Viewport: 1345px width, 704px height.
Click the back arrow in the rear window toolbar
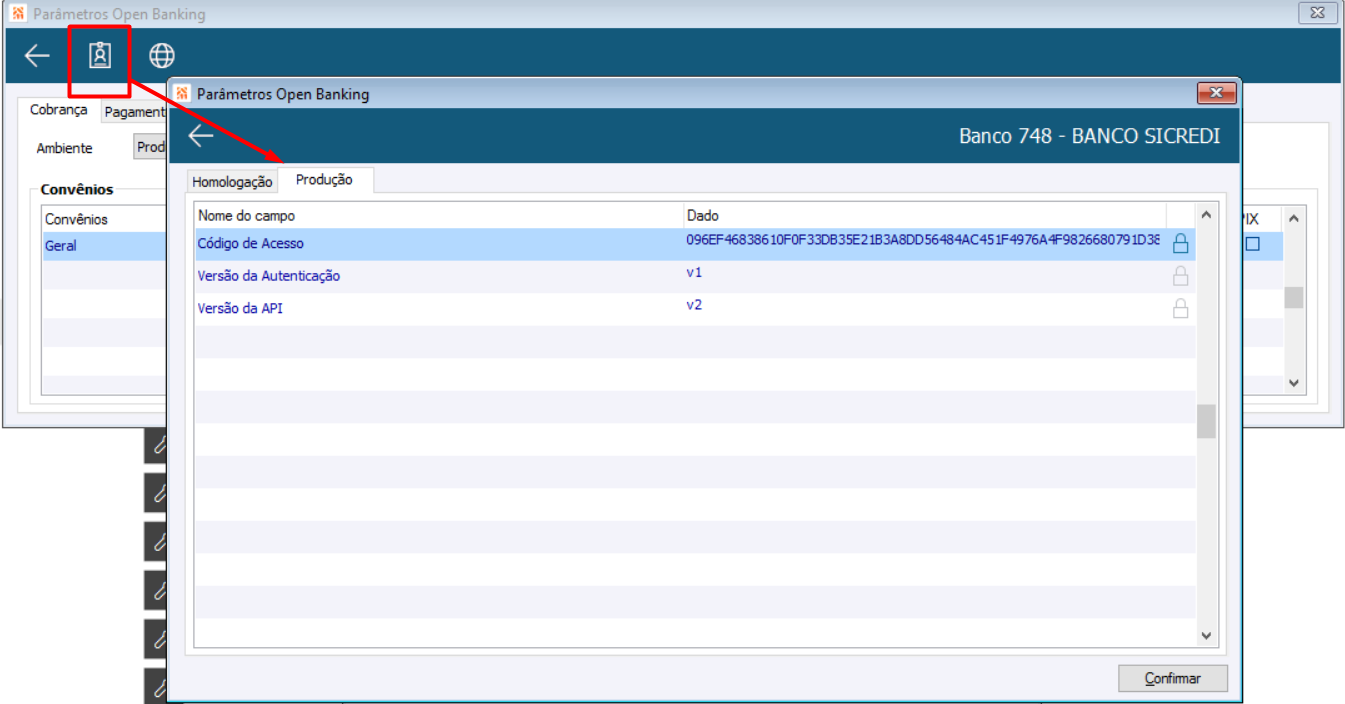pyautogui.click(x=37, y=55)
